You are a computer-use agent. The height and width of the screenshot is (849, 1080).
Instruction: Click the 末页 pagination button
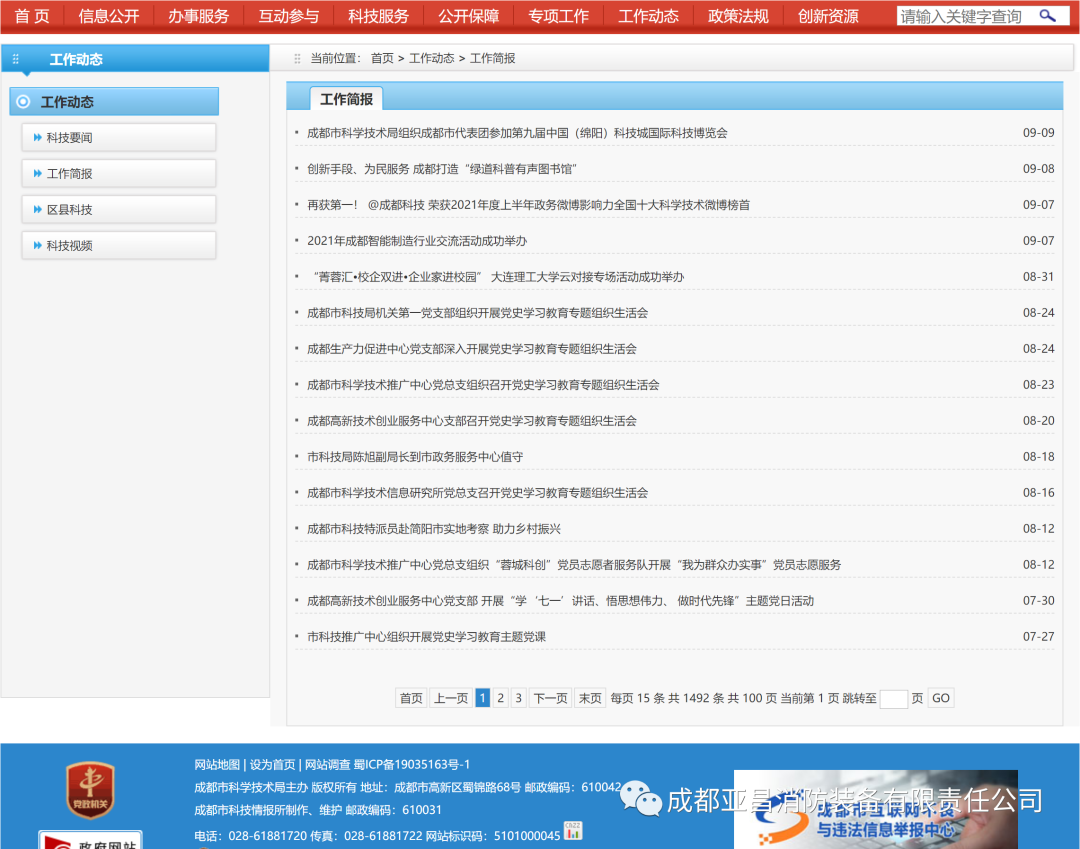[590, 698]
